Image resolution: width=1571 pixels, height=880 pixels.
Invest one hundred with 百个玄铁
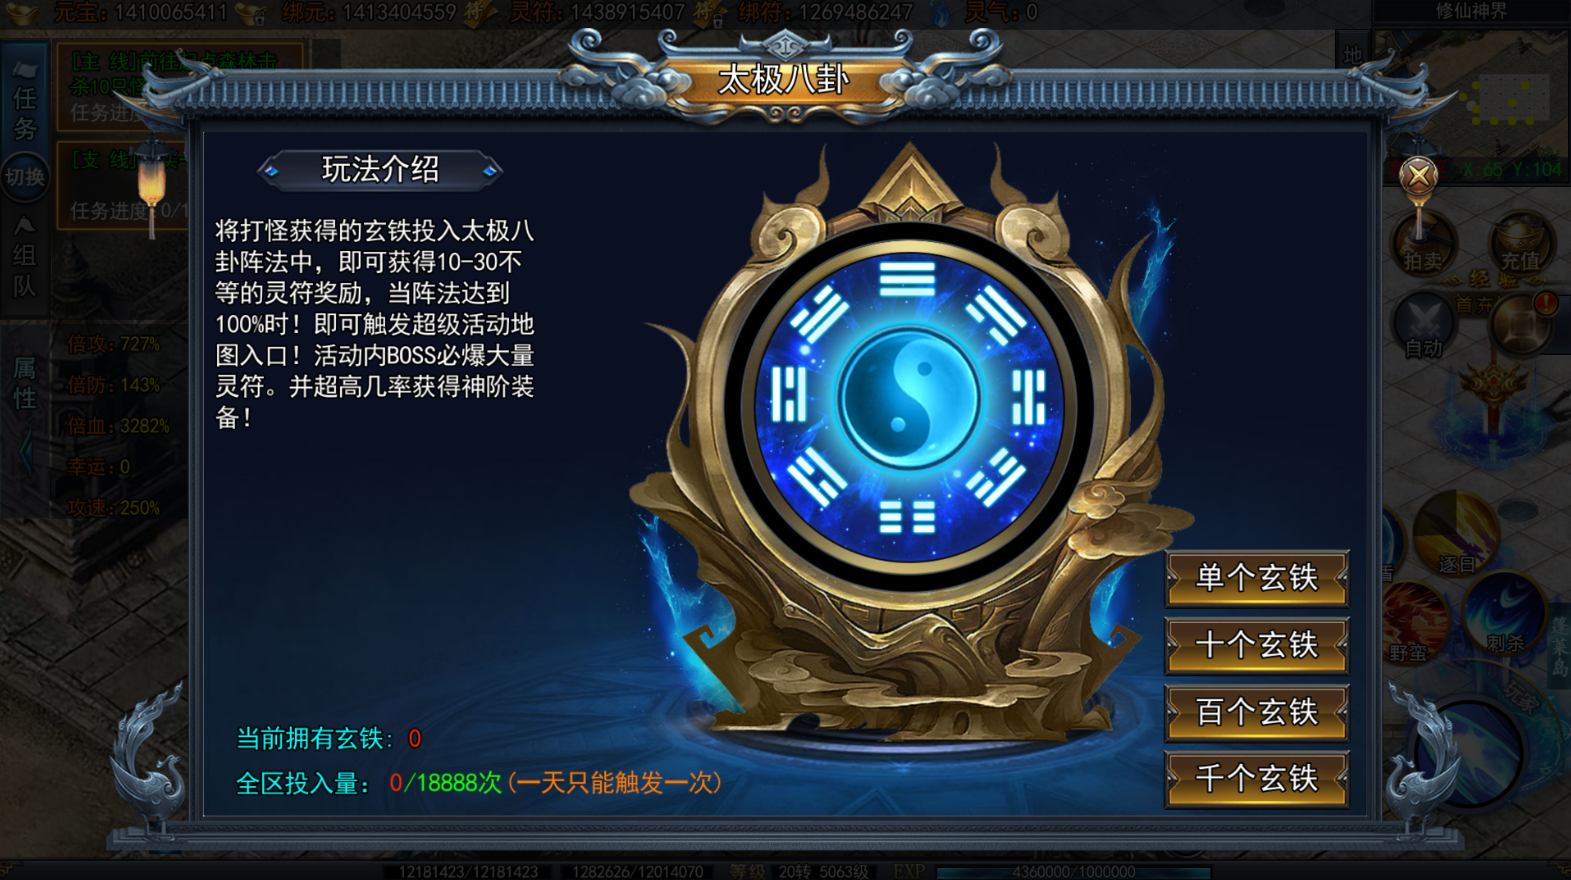pyautogui.click(x=1257, y=712)
